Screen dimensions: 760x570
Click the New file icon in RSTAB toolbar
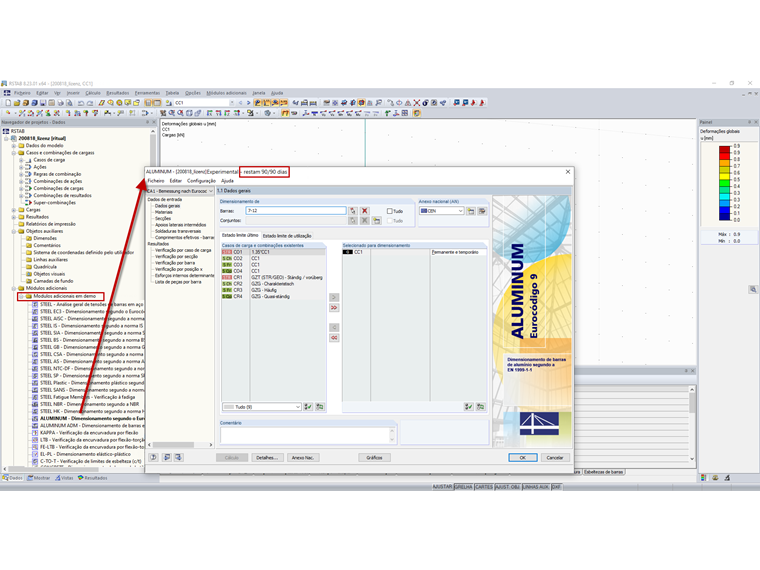click(8, 103)
